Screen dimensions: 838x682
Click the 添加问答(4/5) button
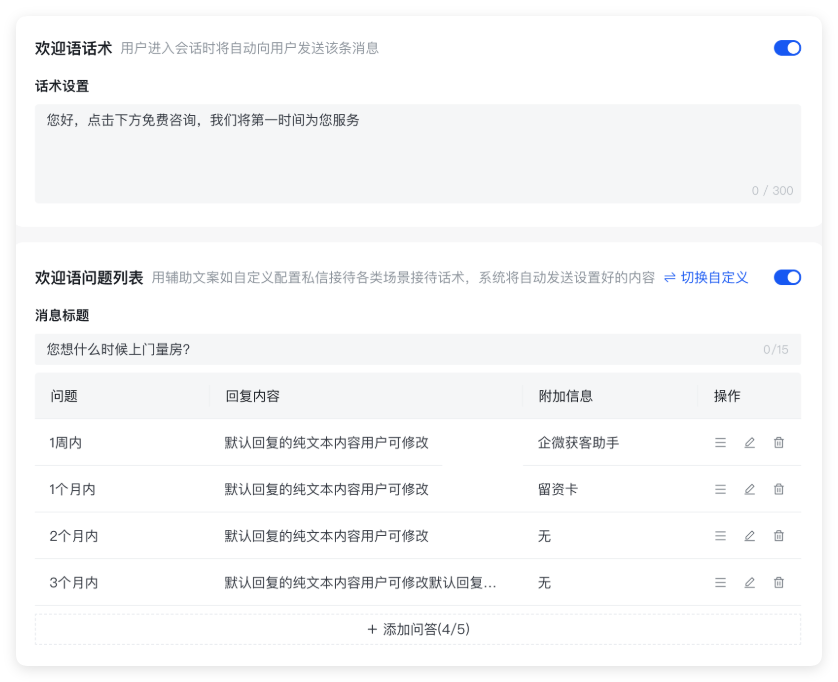419,629
